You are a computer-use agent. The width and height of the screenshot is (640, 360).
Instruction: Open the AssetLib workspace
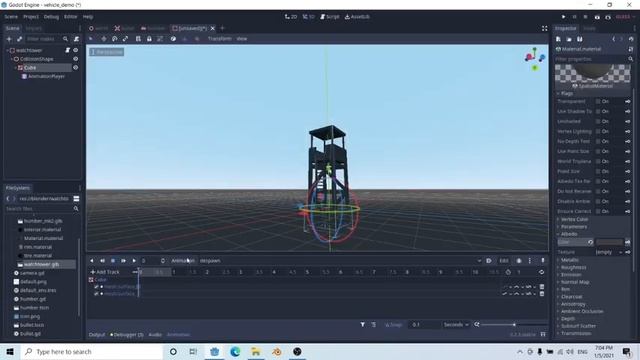(x=357, y=17)
